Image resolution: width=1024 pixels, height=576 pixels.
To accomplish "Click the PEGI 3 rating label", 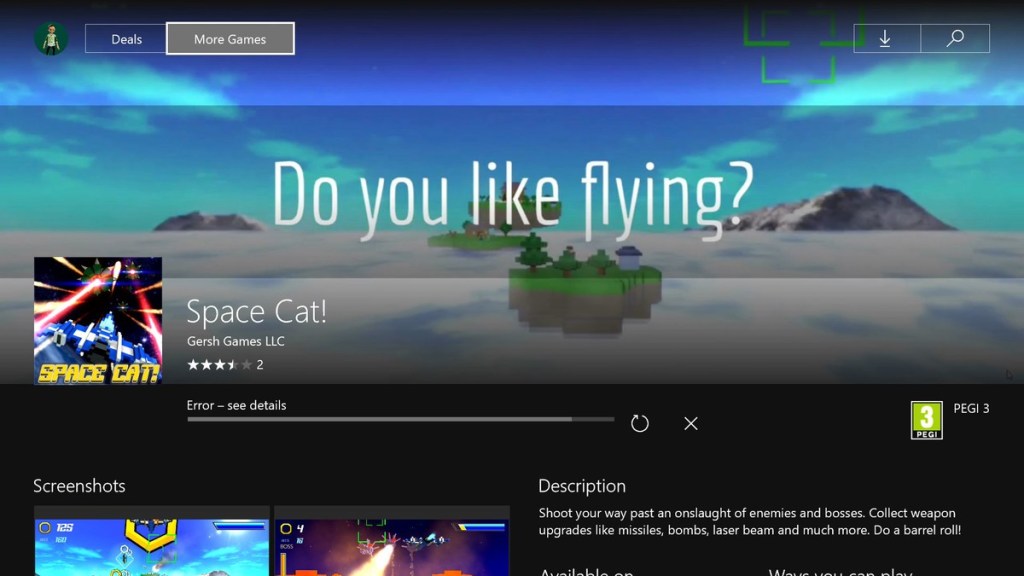I will 971,408.
